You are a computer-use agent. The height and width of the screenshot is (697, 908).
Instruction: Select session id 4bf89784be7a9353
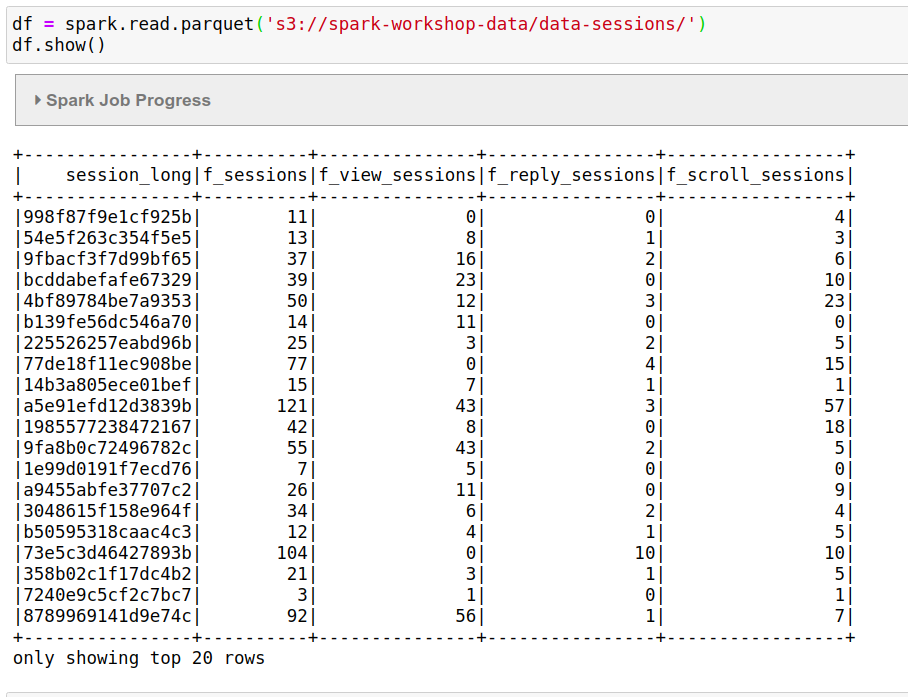tap(107, 301)
